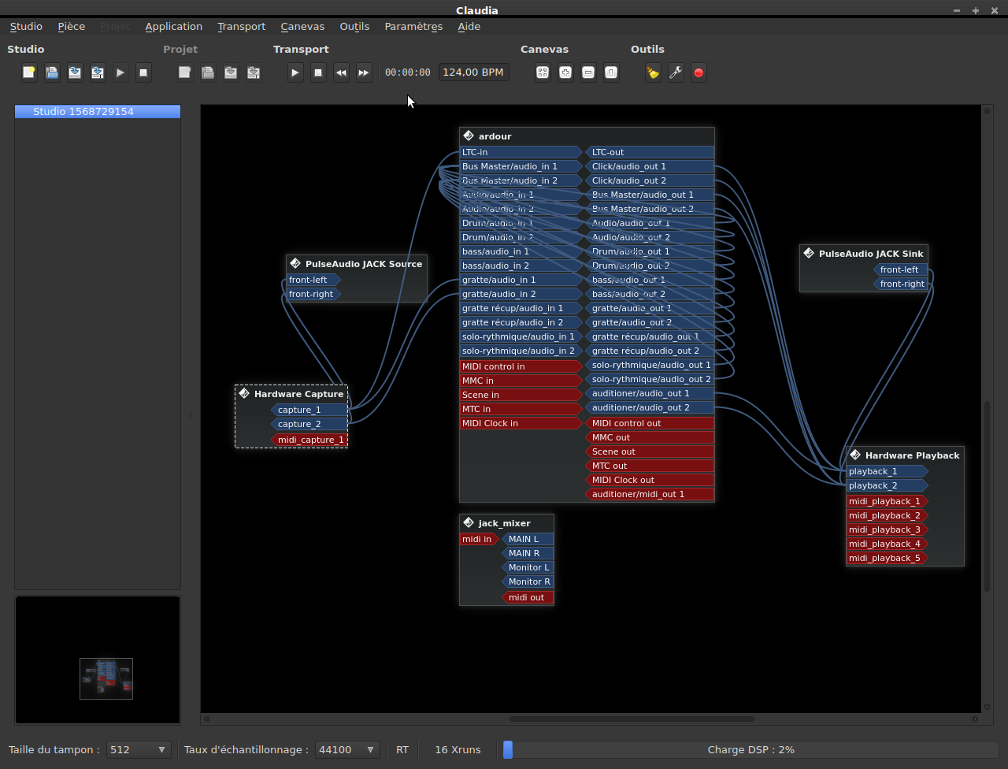Click the Charge DSP progress bar
The height and width of the screenshot is (769, 1008).
pos(750,749)
